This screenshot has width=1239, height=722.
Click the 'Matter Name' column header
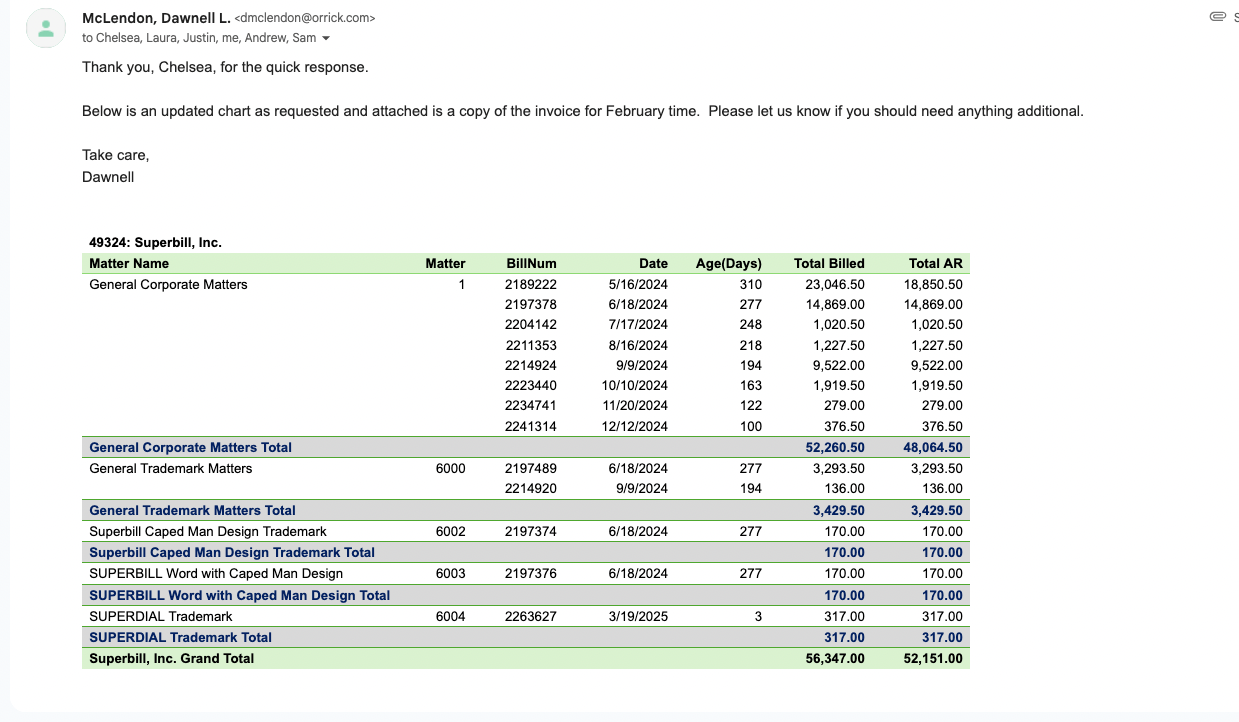[129, 264]
